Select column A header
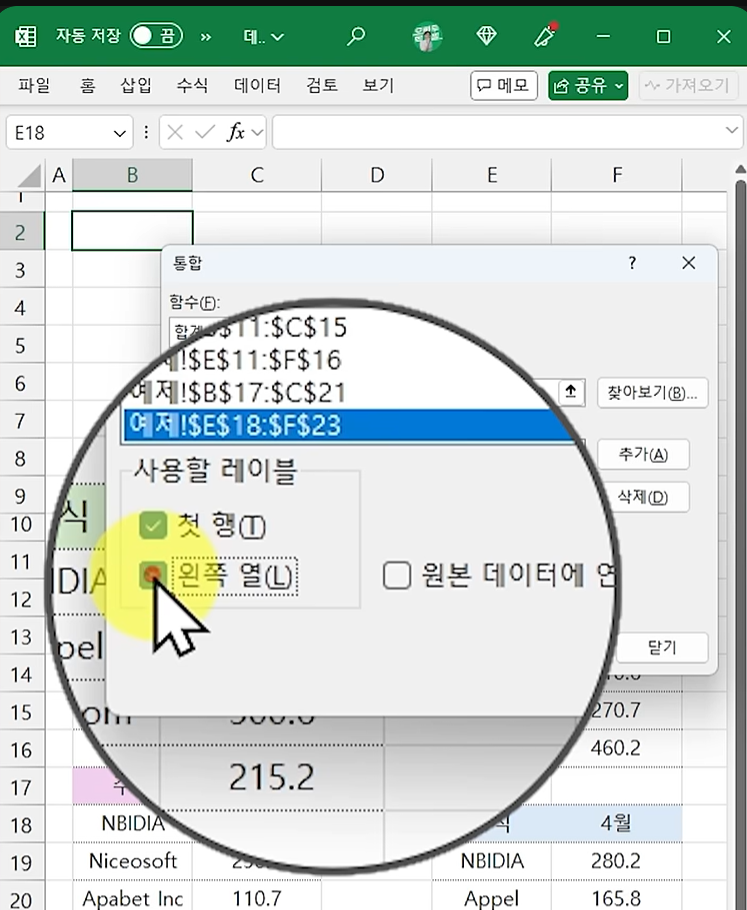 coord(59,175)
